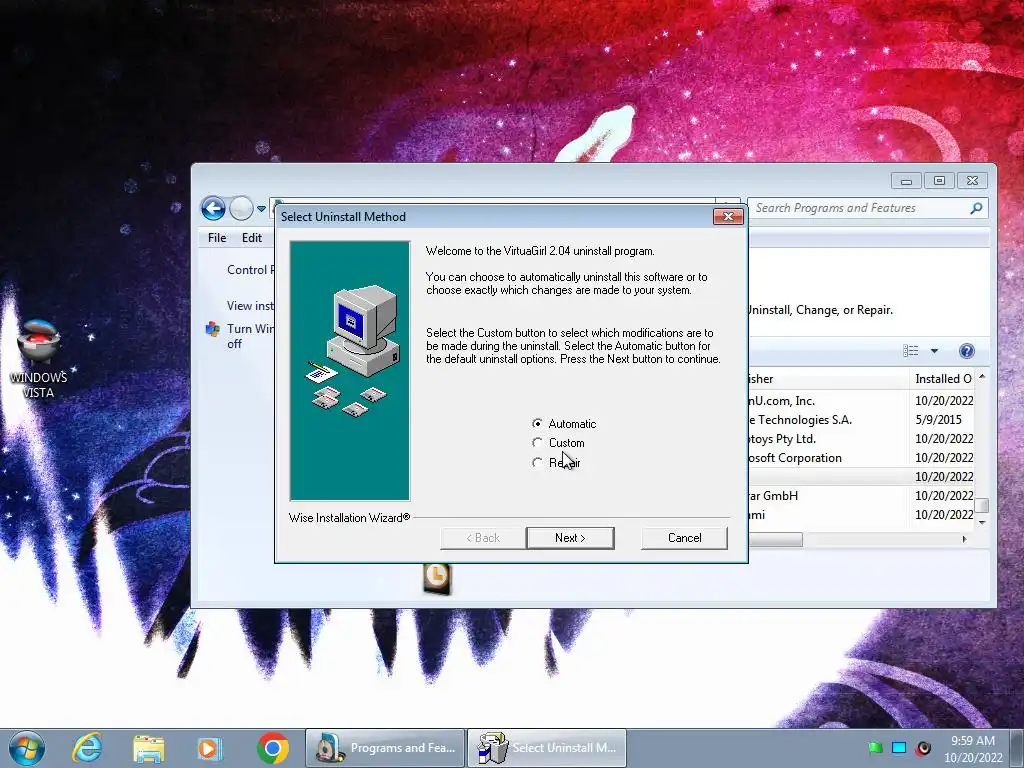Image resolution: width=1024 pixels, height=768 pixels.
Task: Click the Turn Windows features shield icon
Action: pyautogui.click(x=212, y=328)
